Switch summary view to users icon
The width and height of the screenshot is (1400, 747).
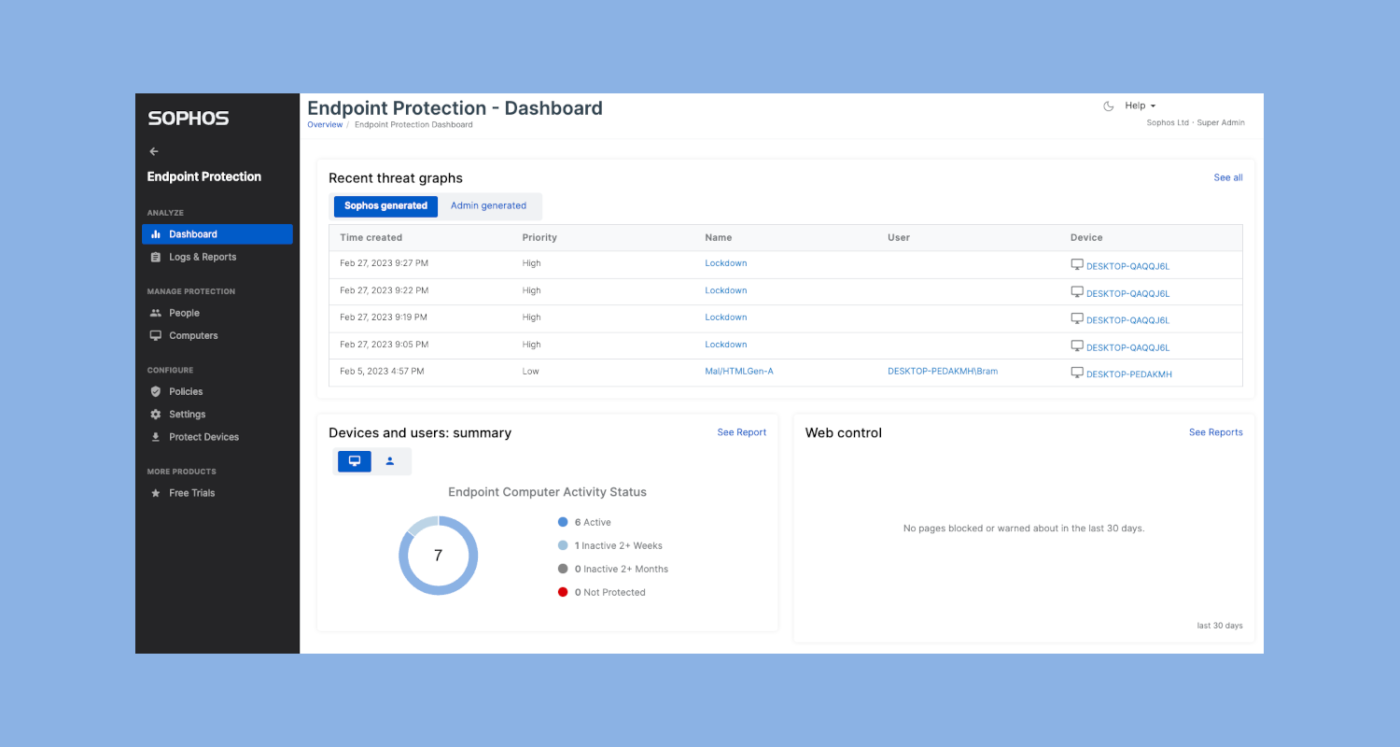(390, 461)
